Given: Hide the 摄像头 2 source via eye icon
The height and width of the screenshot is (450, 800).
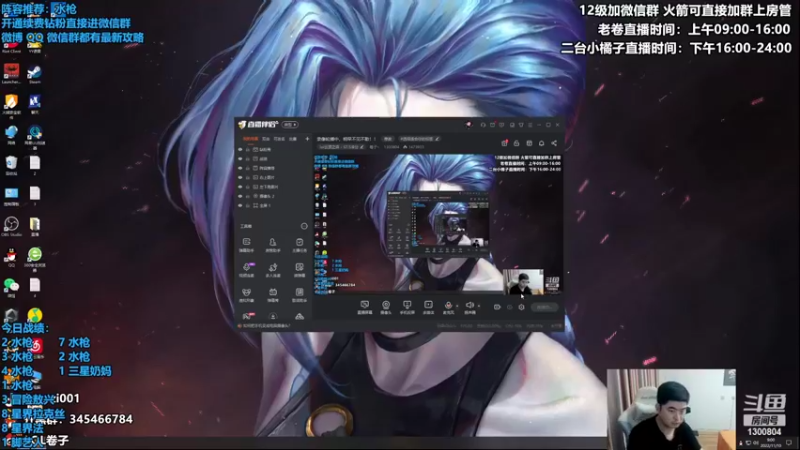Looking at the screenshot, I should [240, 196].
